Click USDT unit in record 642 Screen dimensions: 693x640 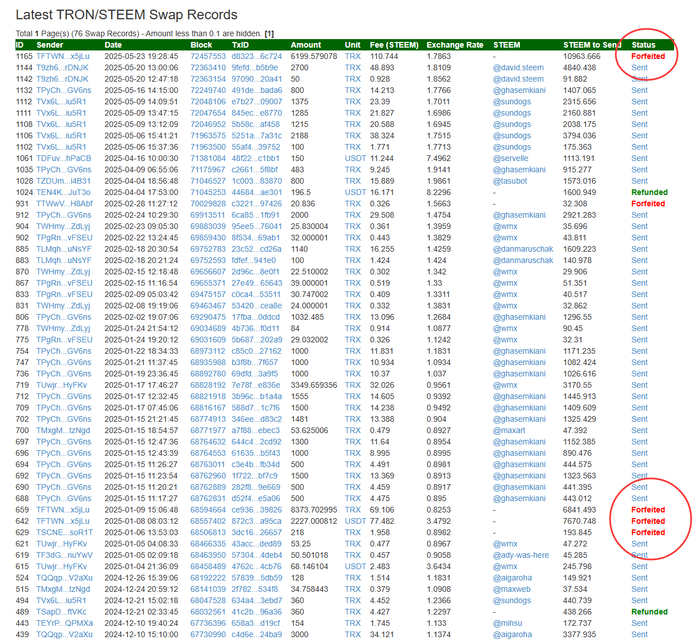pos(355,521)
